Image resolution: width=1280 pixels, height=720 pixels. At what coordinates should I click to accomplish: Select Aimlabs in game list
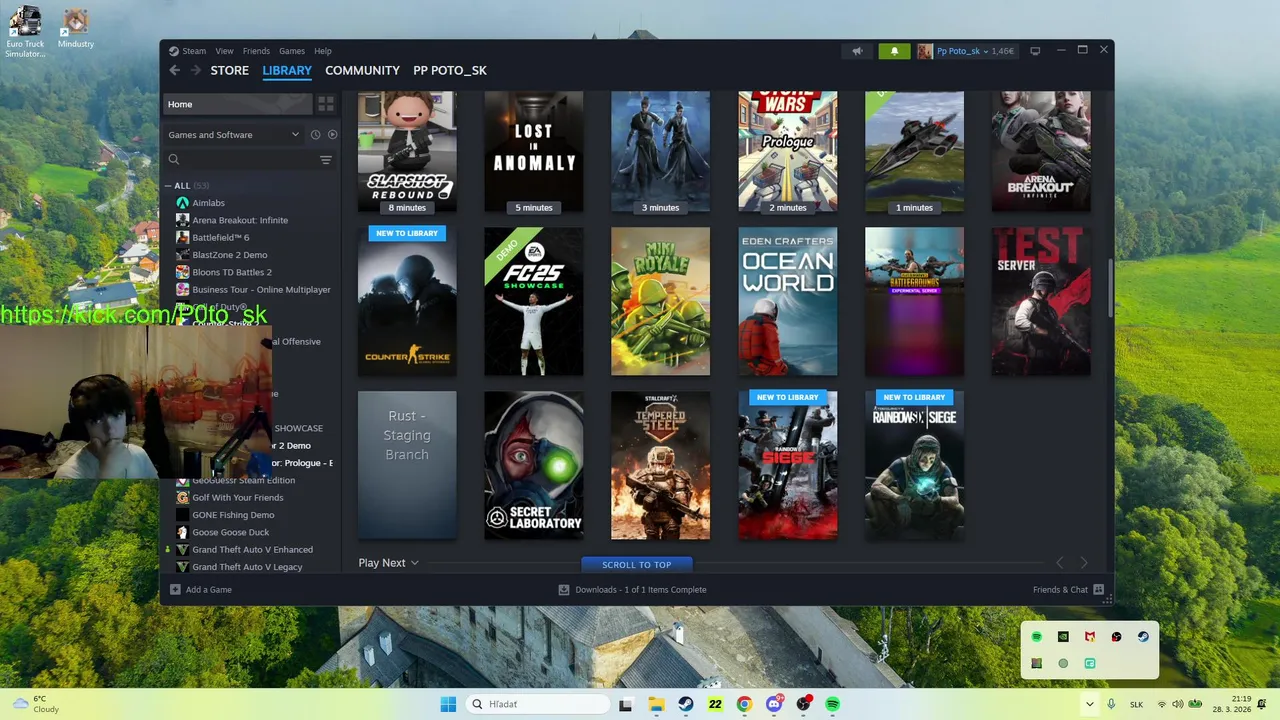coord(208,203)
